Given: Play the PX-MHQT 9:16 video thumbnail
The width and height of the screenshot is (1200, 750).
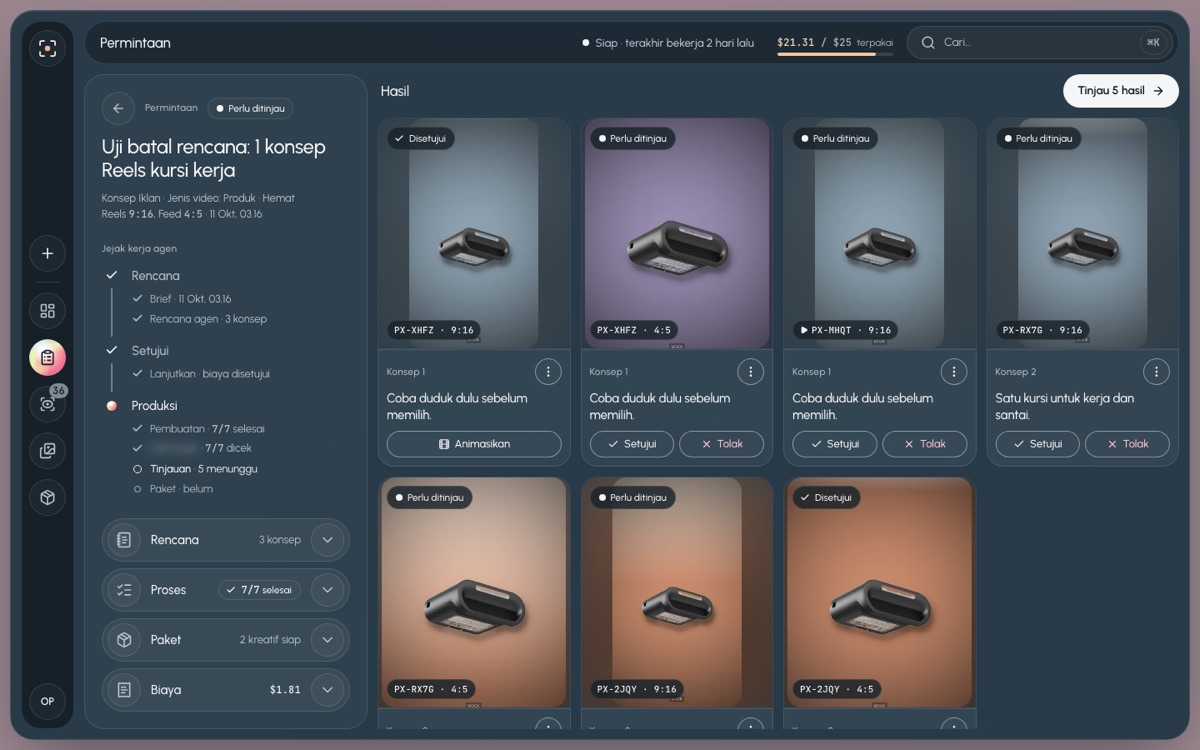Looking at the screenshot, I should (x=880, y=233).
